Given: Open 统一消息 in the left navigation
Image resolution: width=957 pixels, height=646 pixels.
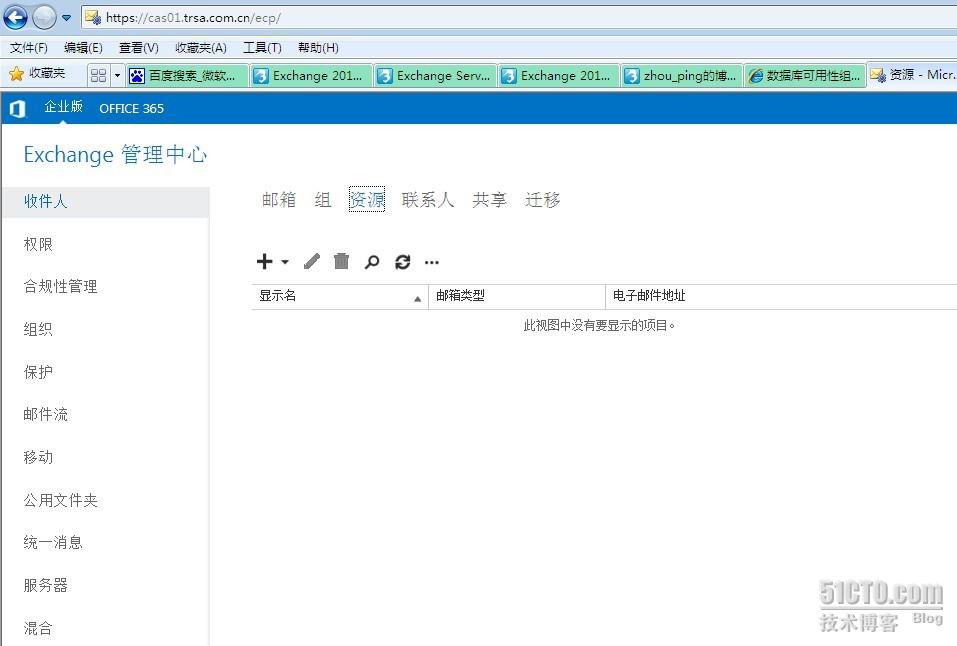Looking at the screenshot, I should click(x=53, y=542).
